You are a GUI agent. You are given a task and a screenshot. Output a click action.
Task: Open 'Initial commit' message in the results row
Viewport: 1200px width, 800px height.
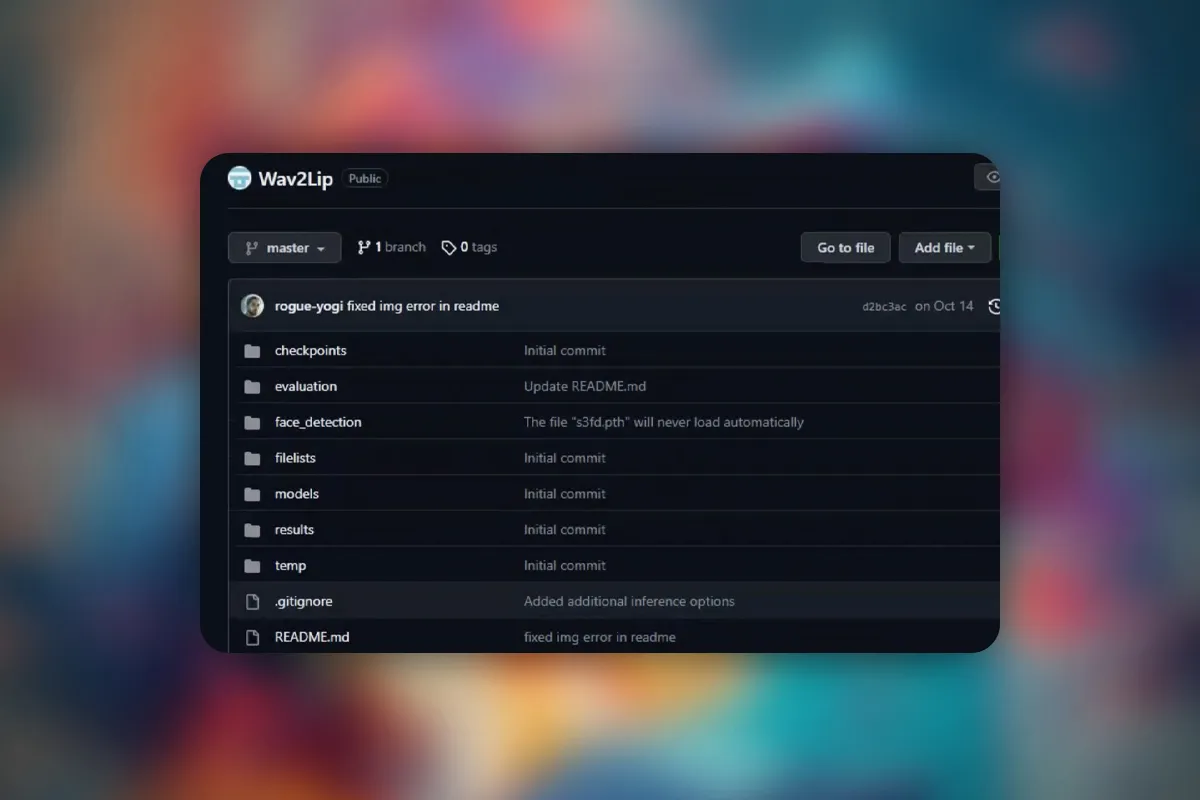[565, 530]
